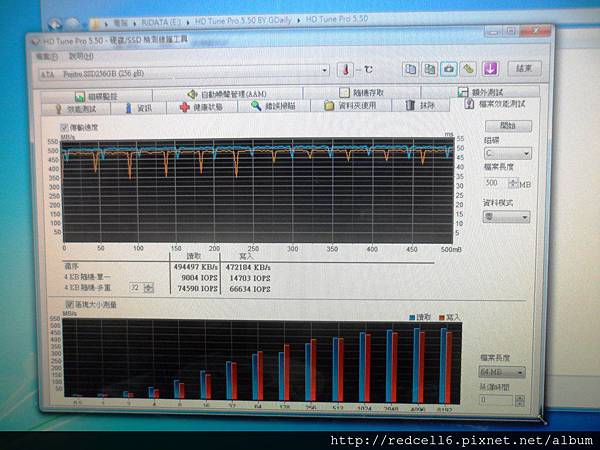Click the 隨機存取 tab's page icon
This screenshot has width=600, height=450.
pyautogui.click(x=344, y=93)
